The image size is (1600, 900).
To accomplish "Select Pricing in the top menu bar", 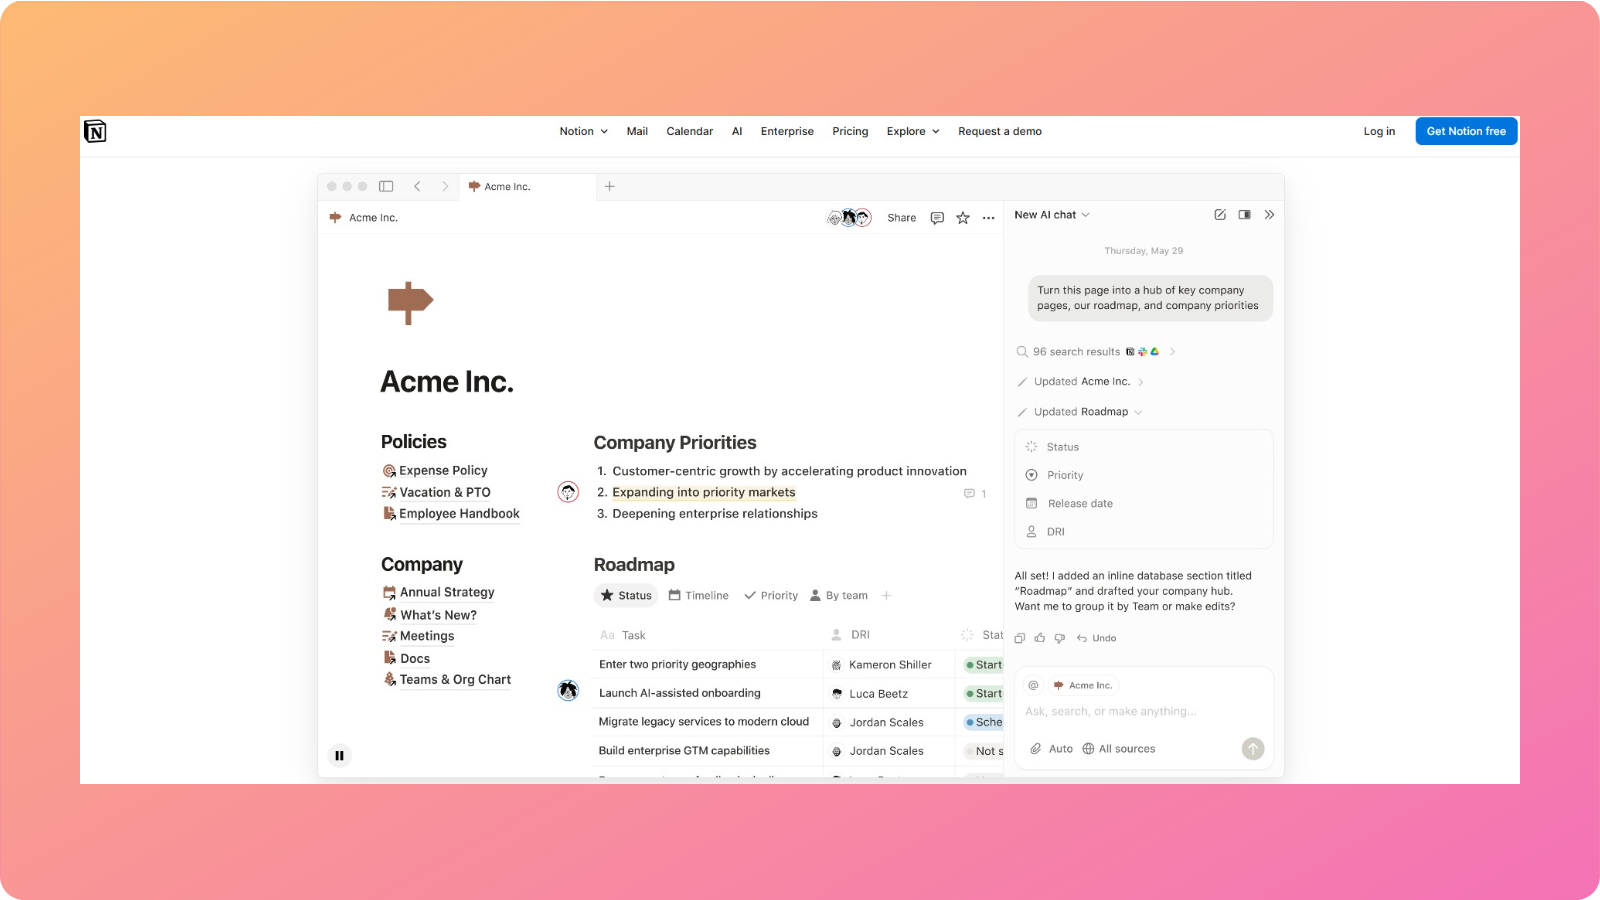I will pyautogui.click(x=849, y=131).
